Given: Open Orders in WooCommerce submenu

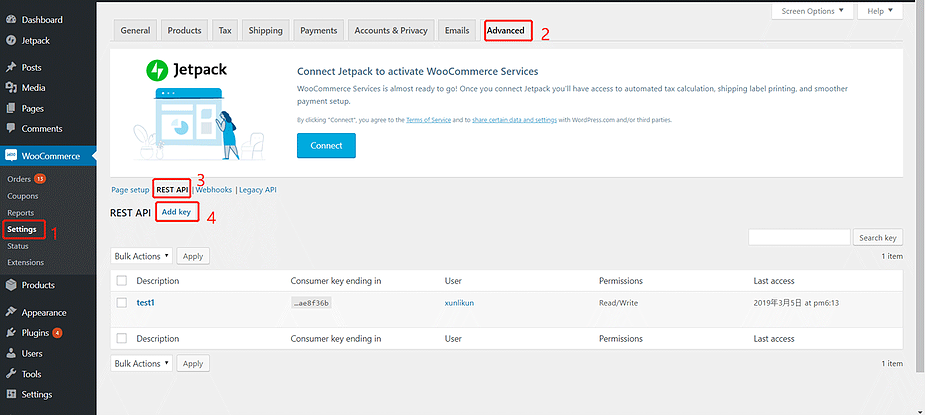Looking at the screenshot, I should pyautogui.click(x=19, y=179).
